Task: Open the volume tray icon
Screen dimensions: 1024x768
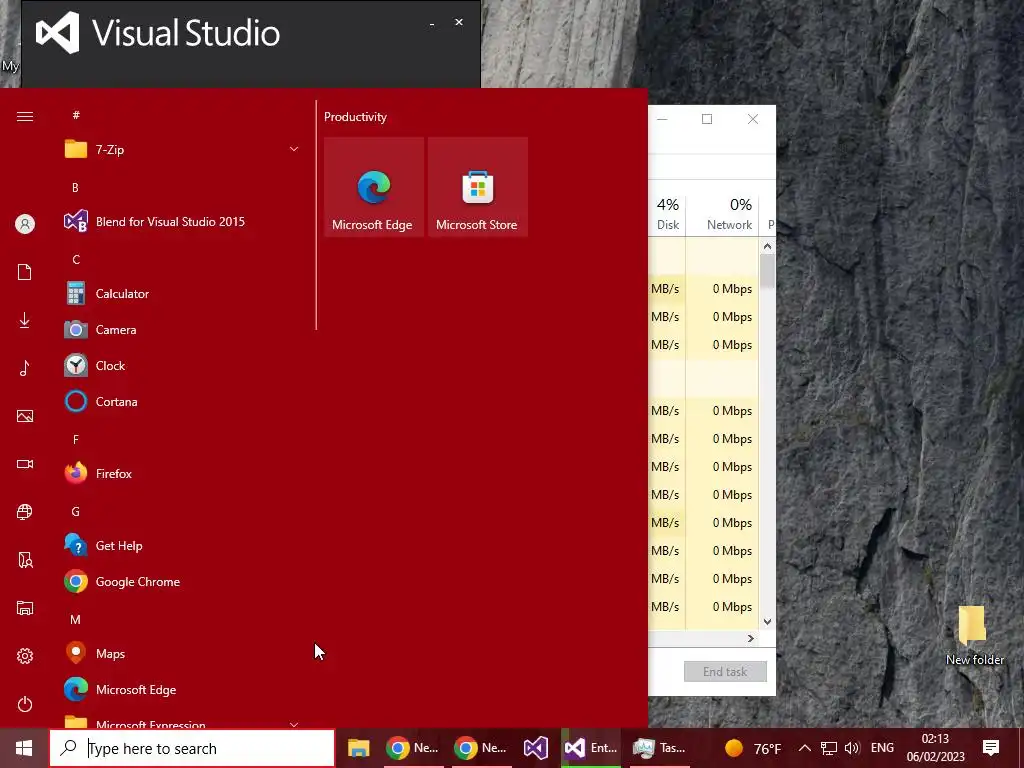Action: coord(852,748)
